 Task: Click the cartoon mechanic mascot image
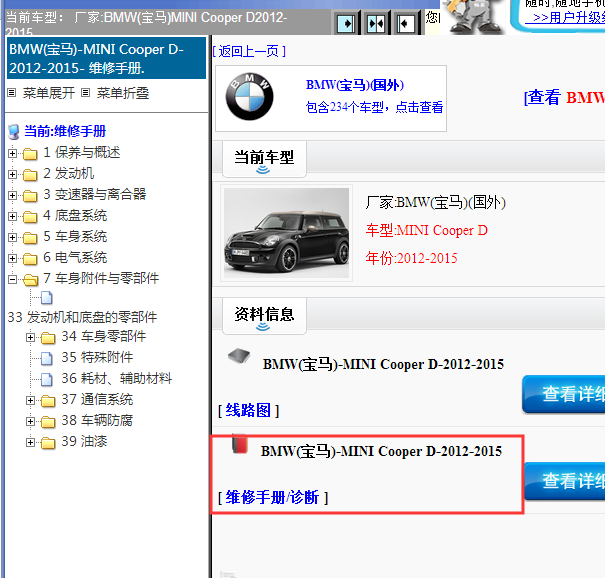(x=473, y=16)
